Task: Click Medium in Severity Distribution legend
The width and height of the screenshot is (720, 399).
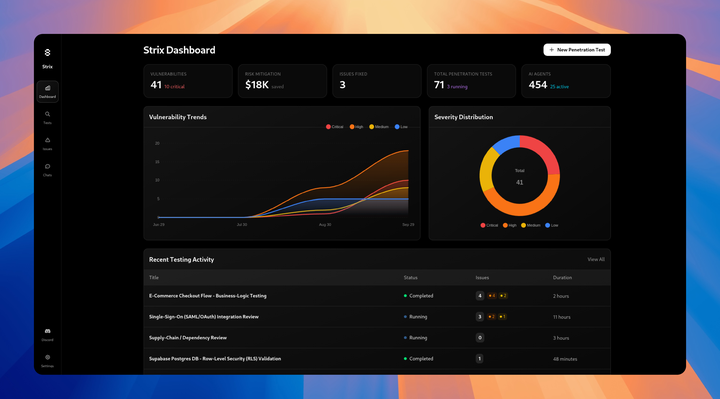Action: pyautogui.click(x=531, y=225)
